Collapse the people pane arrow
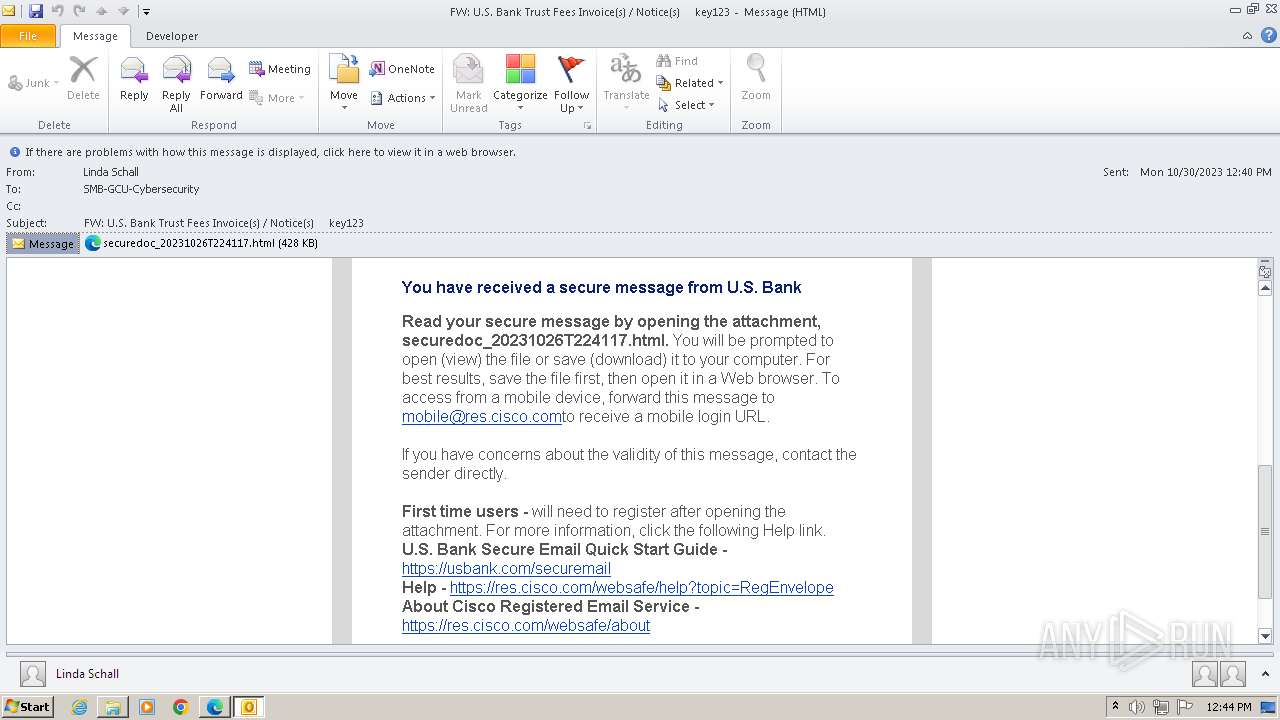This screenshot has width=1280, height=720. [x=1266, y=674]
